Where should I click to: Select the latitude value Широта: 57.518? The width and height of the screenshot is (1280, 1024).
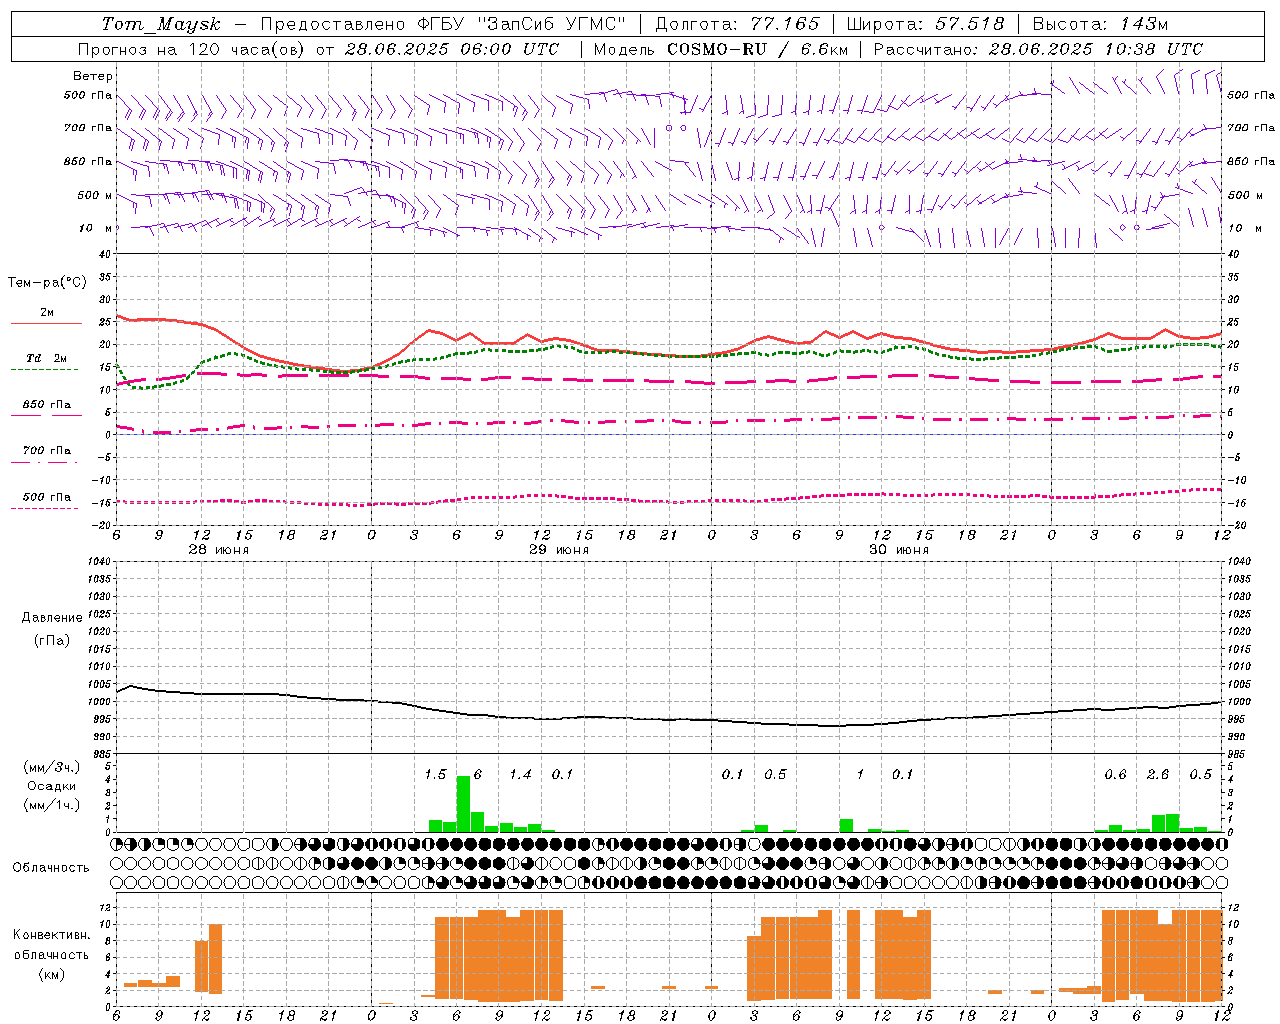coord(925,24)
